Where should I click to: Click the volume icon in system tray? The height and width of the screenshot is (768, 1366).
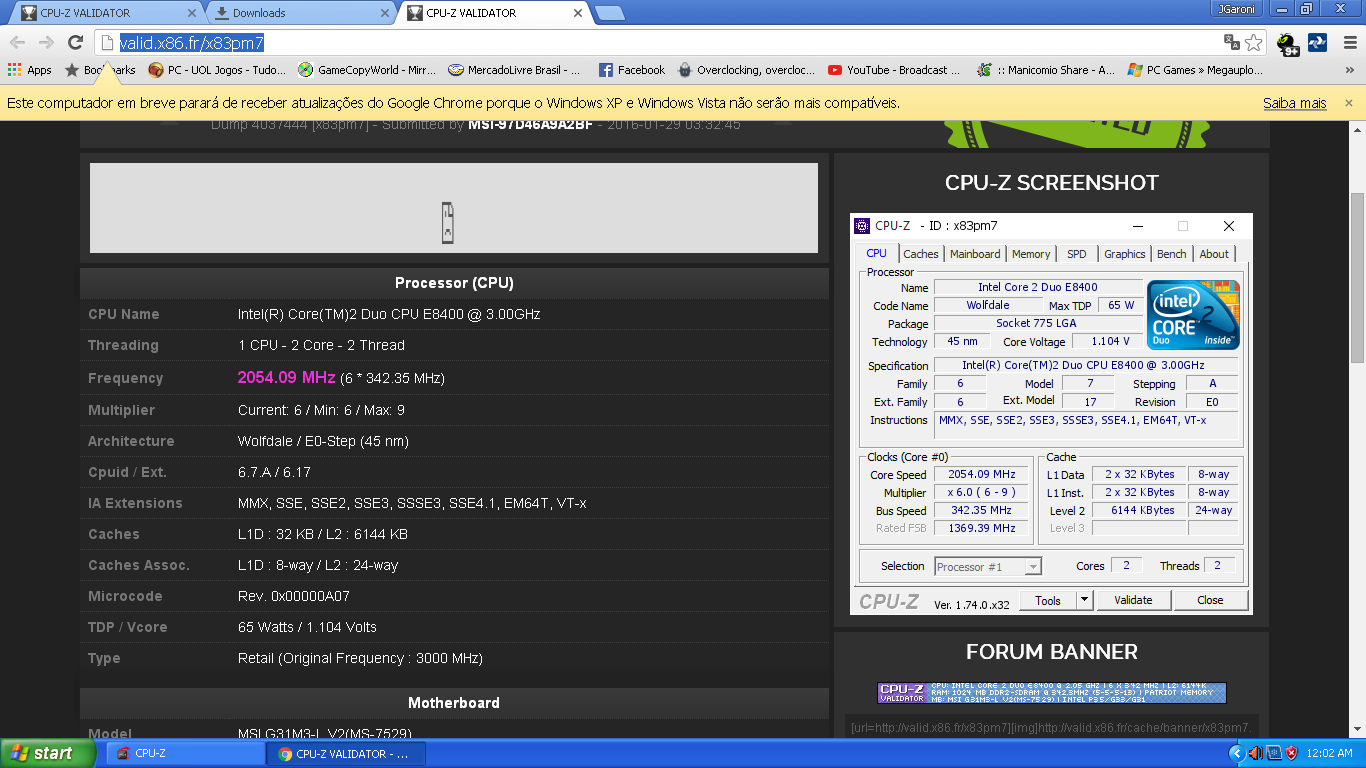(1255, 753)
